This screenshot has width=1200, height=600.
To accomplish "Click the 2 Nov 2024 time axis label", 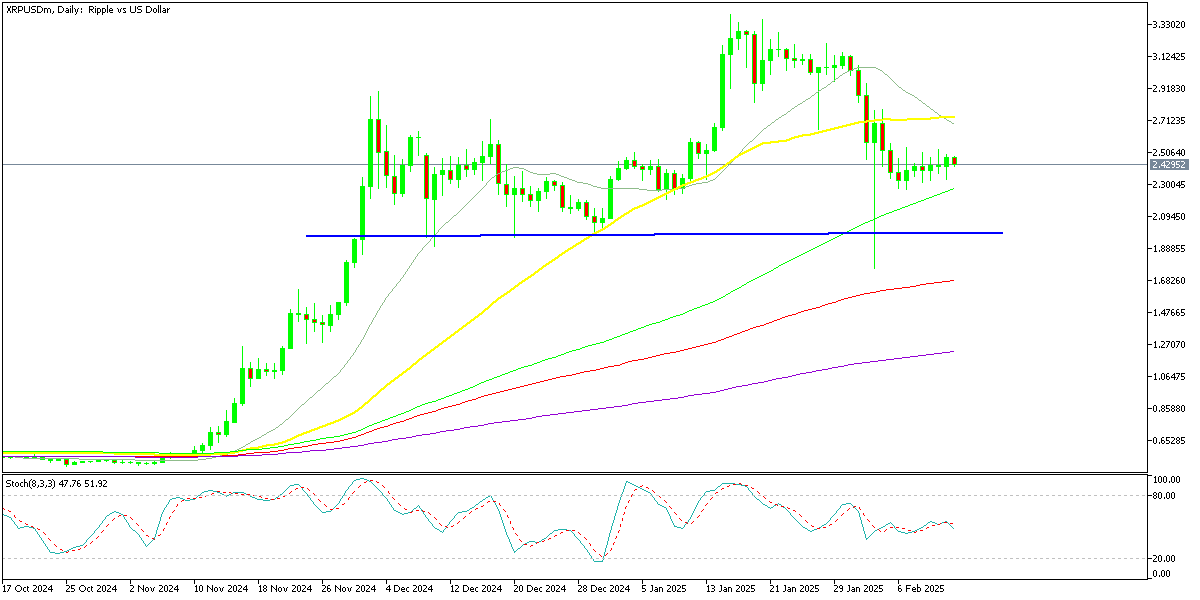I will coord(155,590).
